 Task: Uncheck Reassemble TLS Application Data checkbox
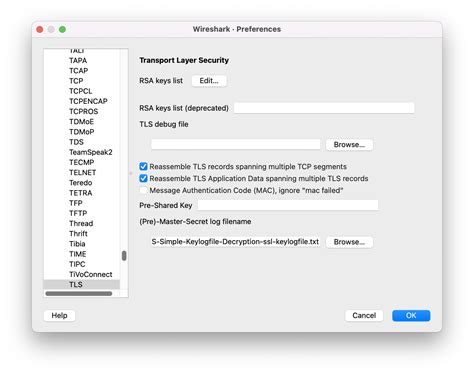143,178
